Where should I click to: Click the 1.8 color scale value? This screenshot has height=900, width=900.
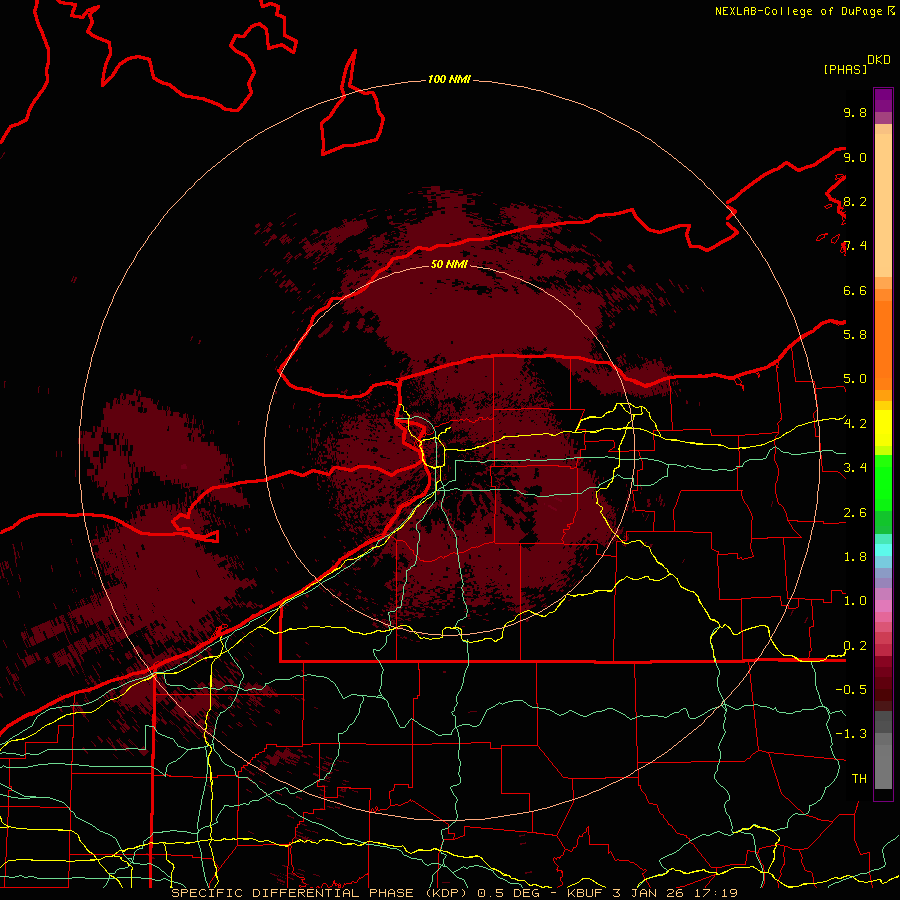click(855, 557)
